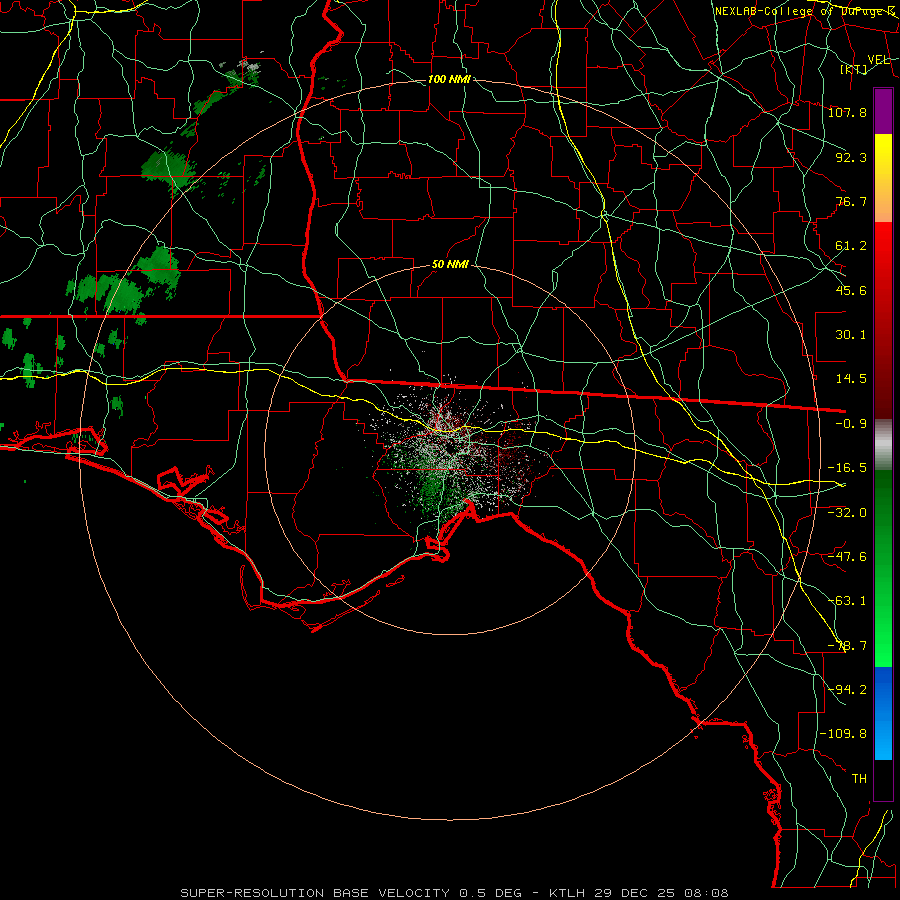This screenshot has width=900, height=900.
Task: Click the NEXLAB-College of DuPage credit text
Action: (805, 11)
